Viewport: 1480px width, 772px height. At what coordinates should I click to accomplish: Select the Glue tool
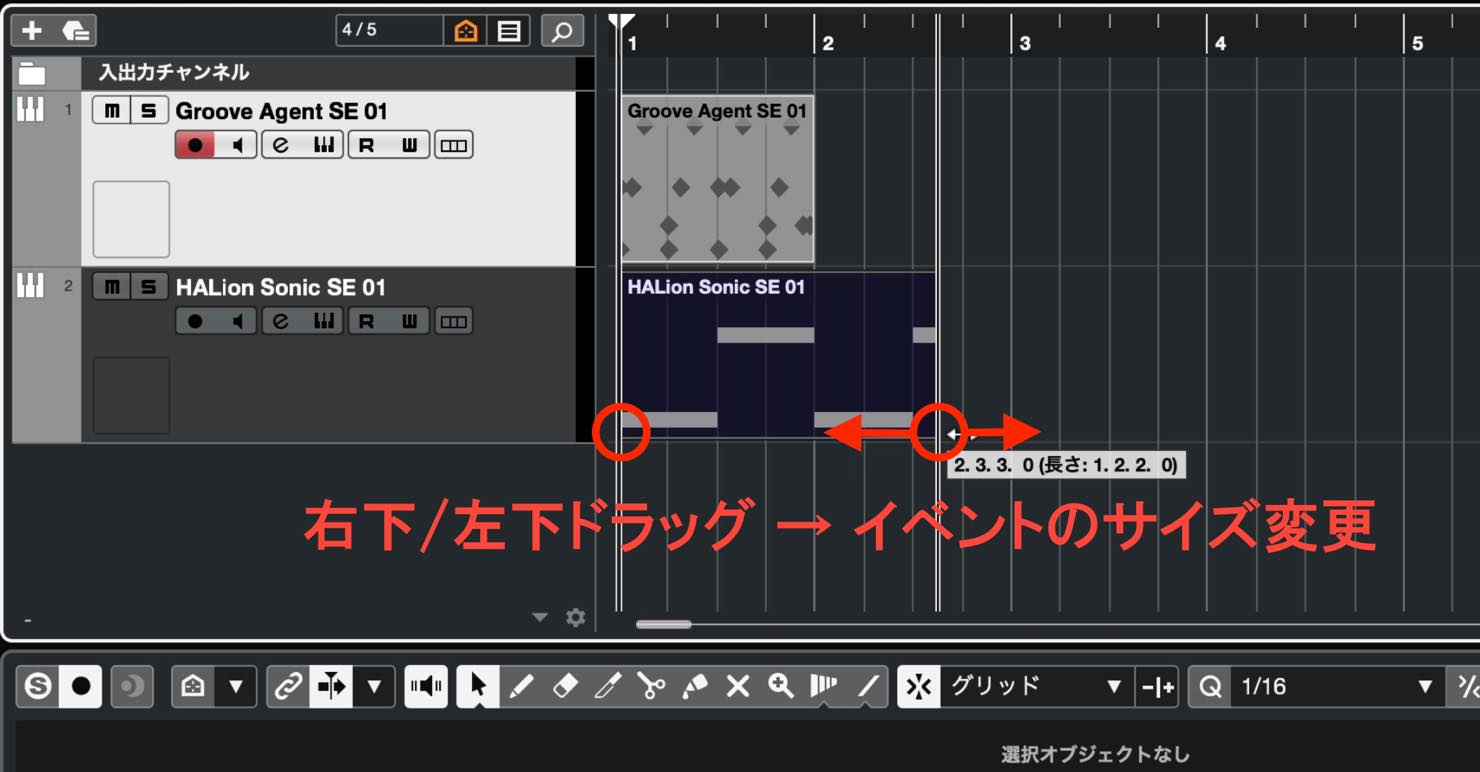pyautogui.click(x=694, y=686)
